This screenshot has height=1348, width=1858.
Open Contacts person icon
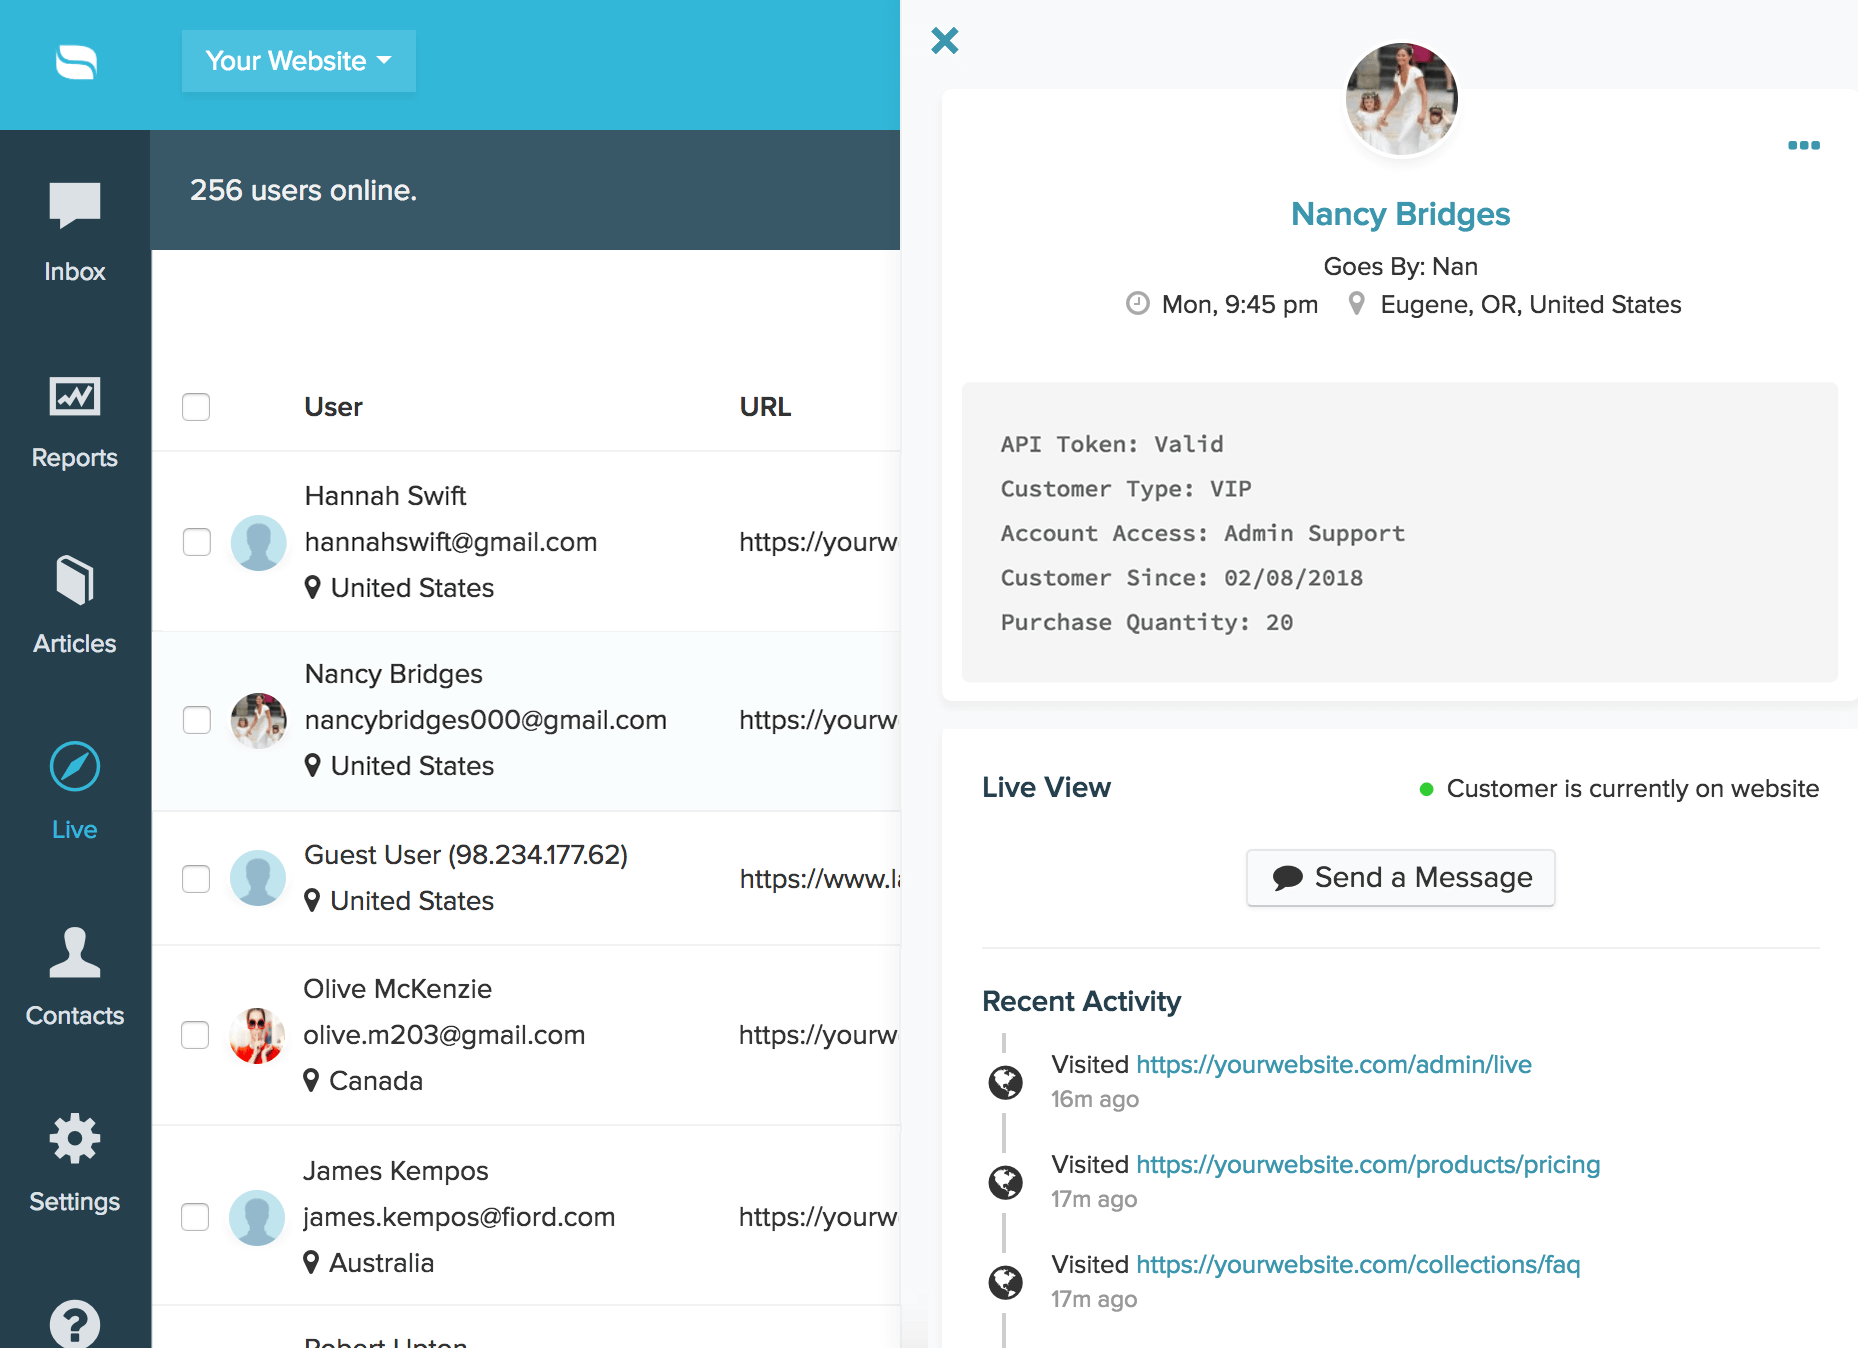click(75, 953)
